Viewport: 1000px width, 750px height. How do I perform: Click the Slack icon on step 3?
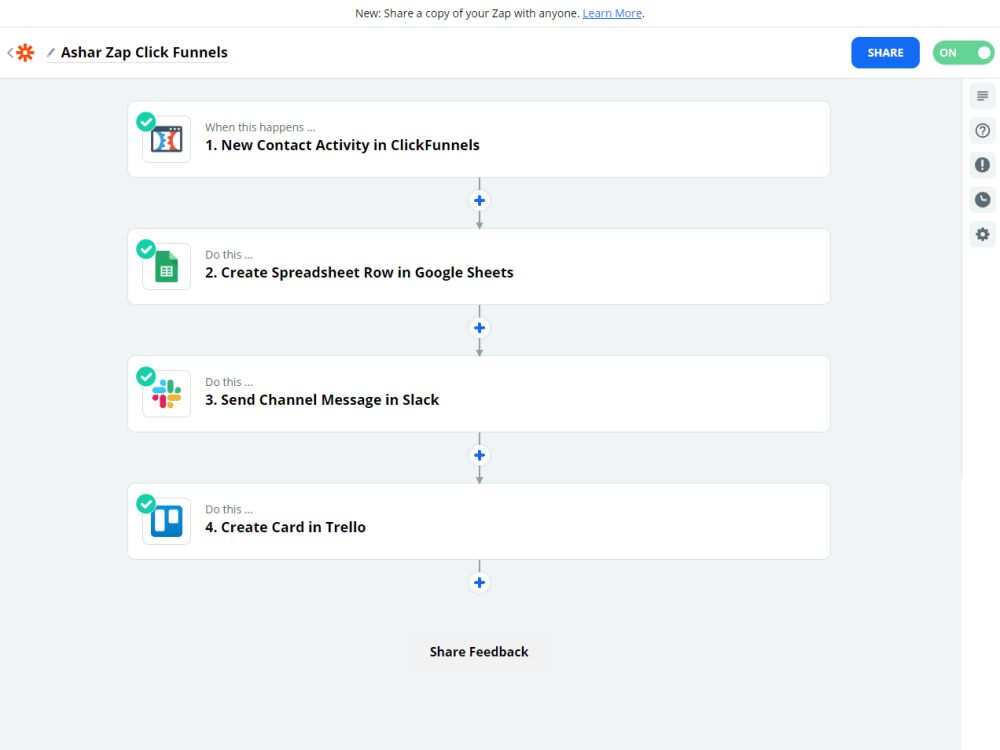(165, 393)
